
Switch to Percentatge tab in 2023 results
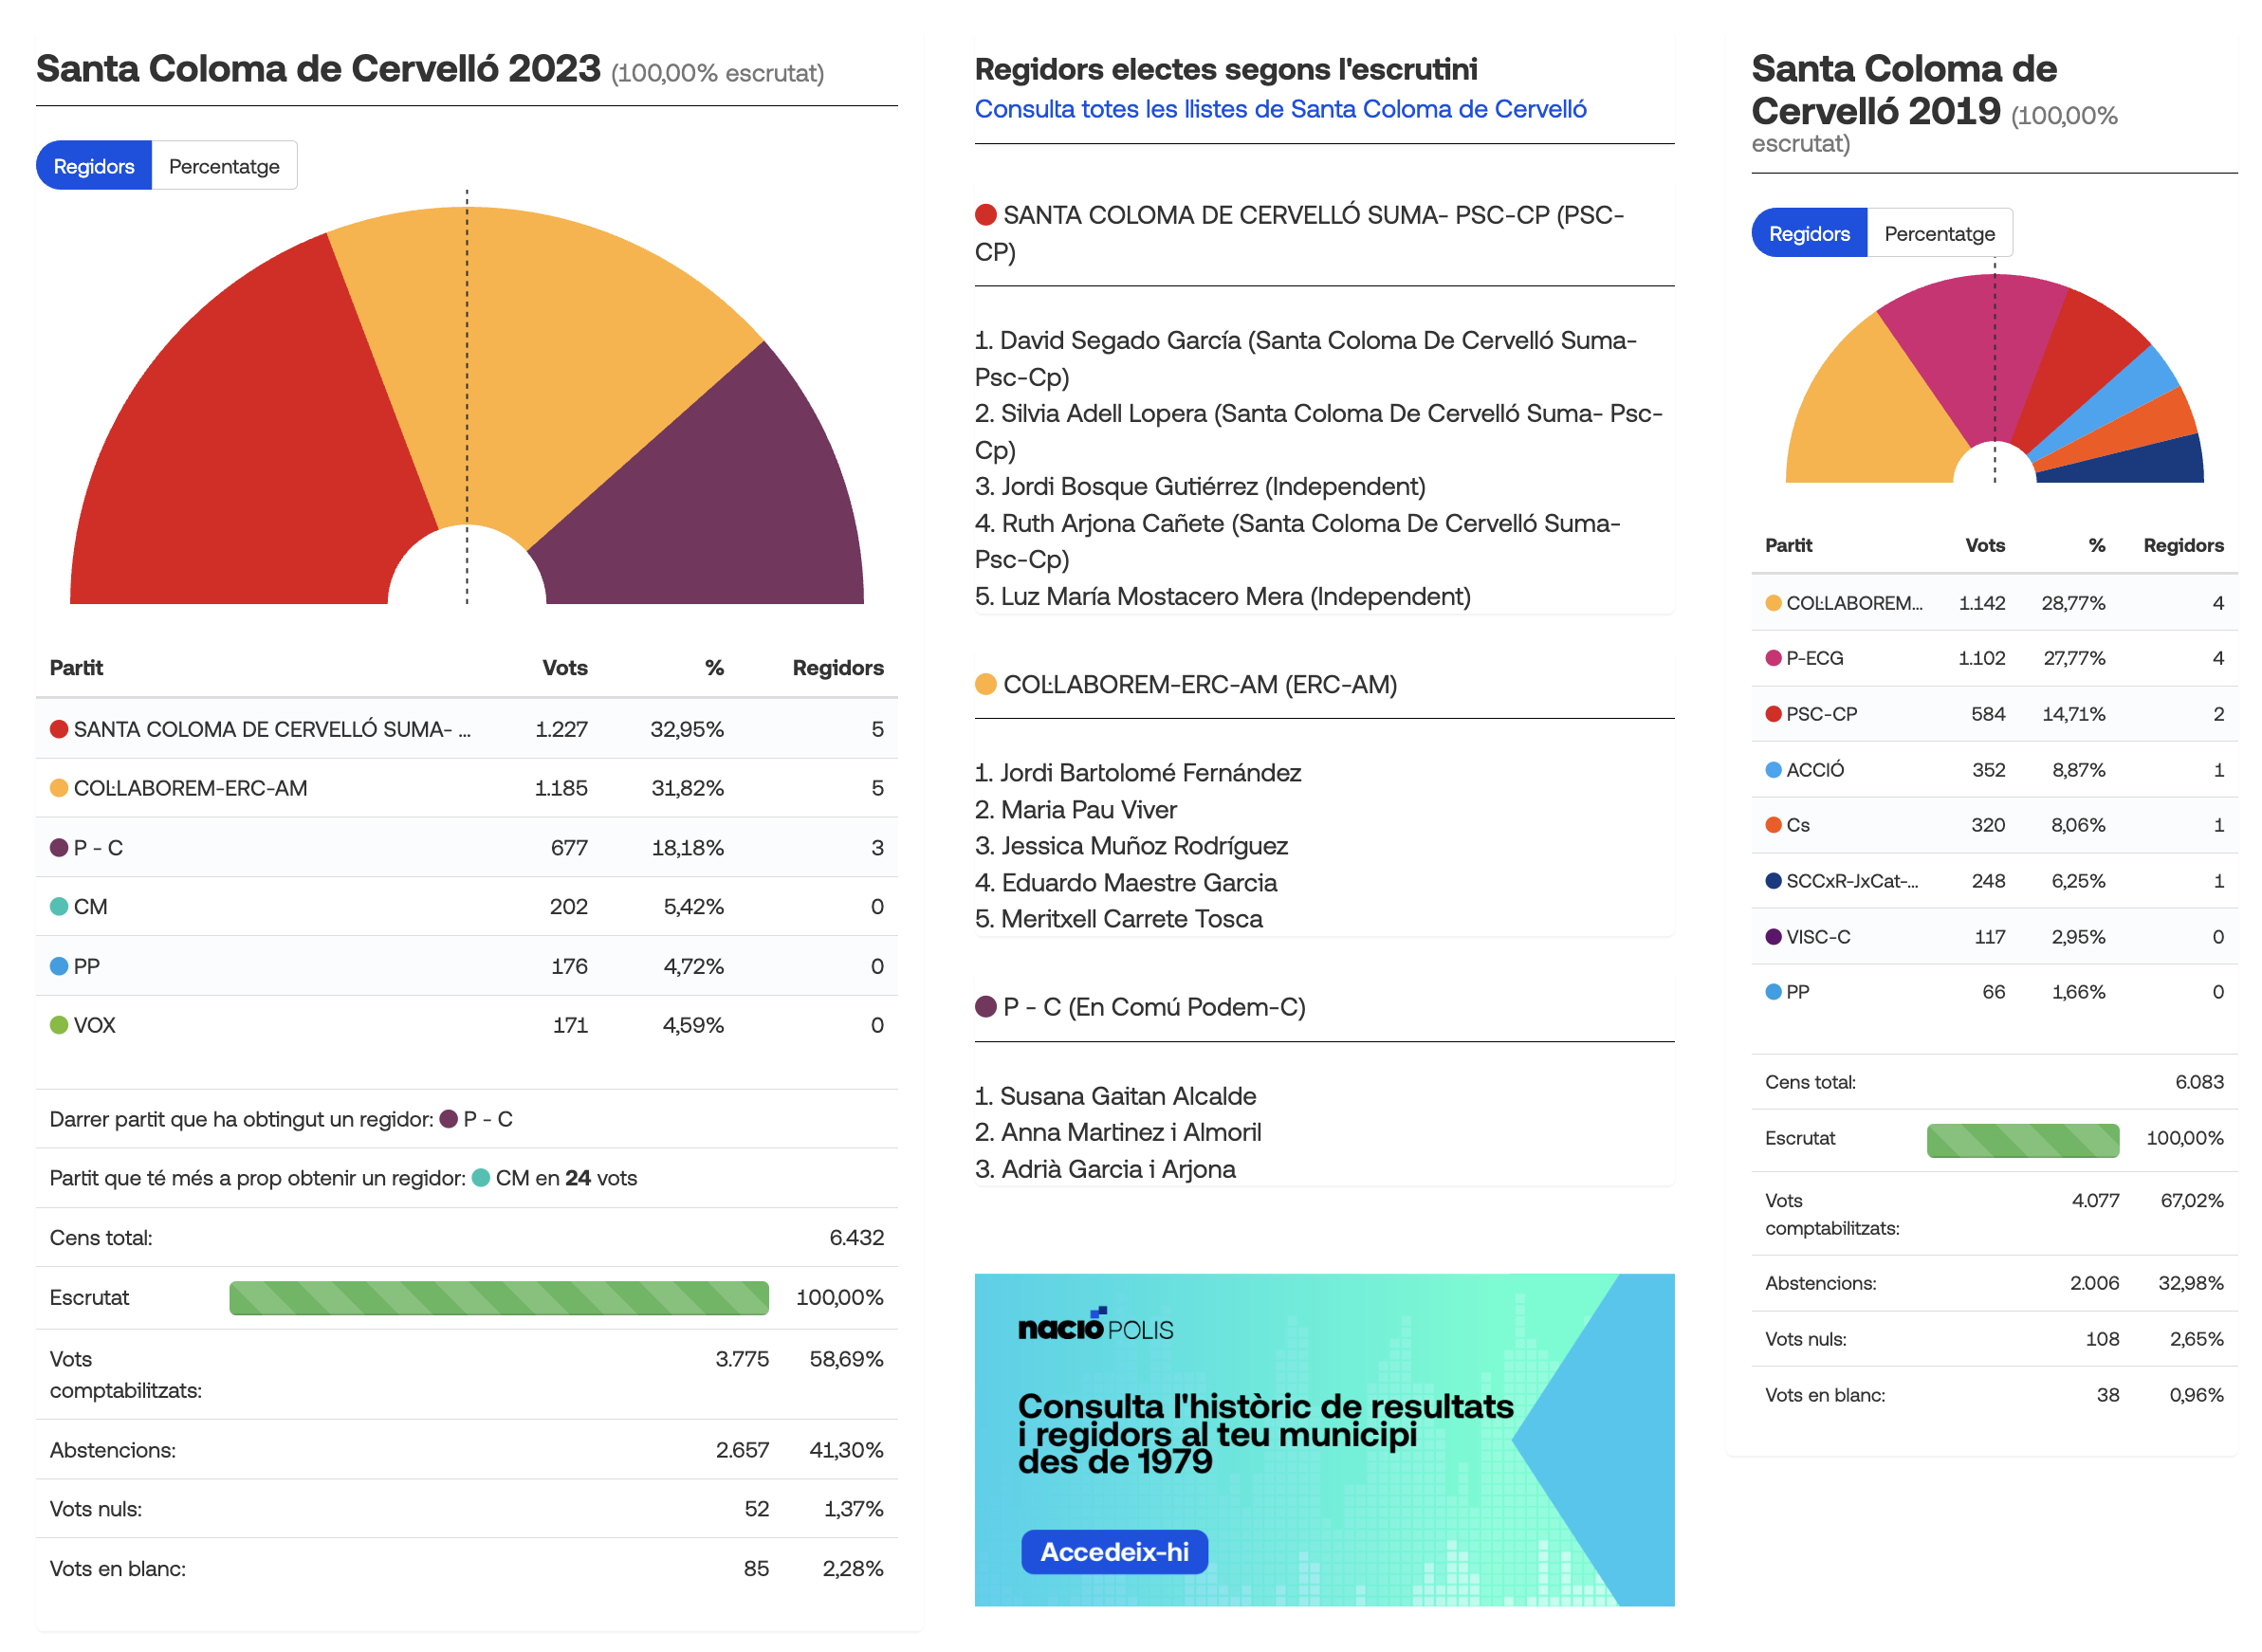pyautogui.click(x=224, y=166)
